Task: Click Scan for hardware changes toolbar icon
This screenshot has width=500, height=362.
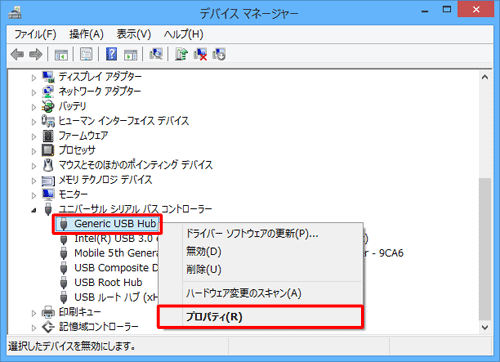Action: coord(156,54)
